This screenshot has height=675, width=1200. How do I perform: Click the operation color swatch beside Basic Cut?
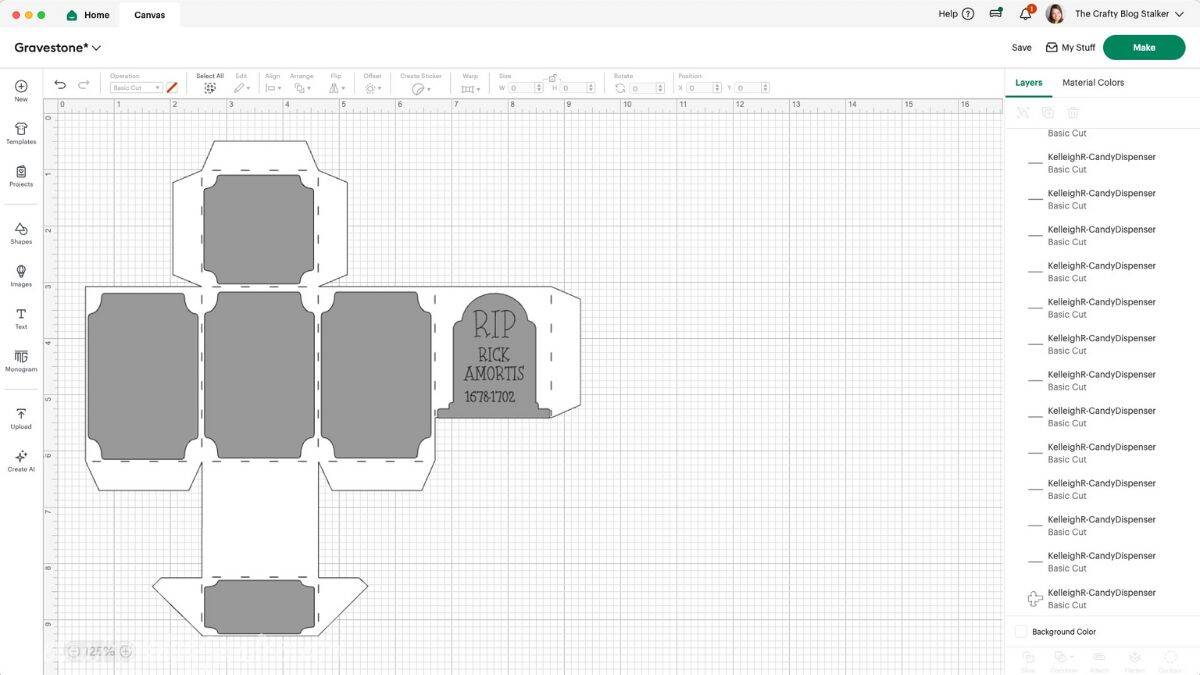(x=172, y=88)
